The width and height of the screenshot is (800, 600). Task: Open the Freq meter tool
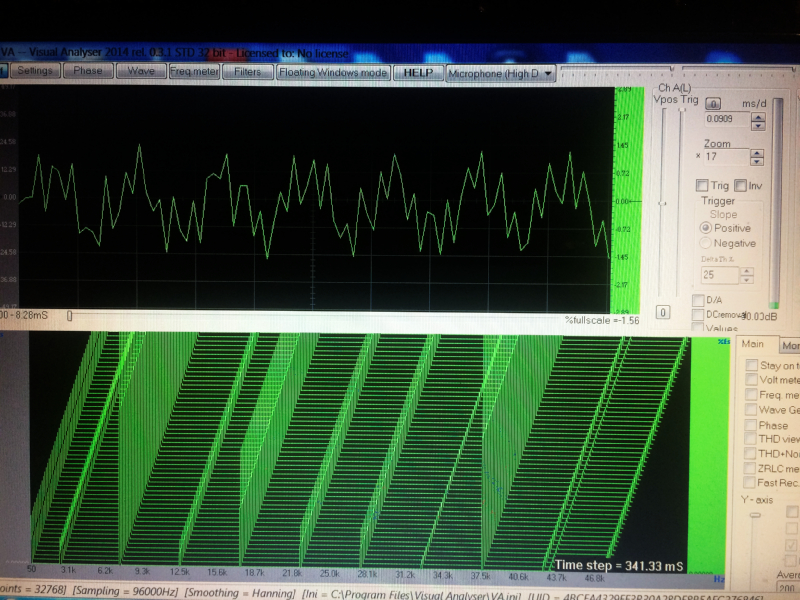(x=194, y=71)
